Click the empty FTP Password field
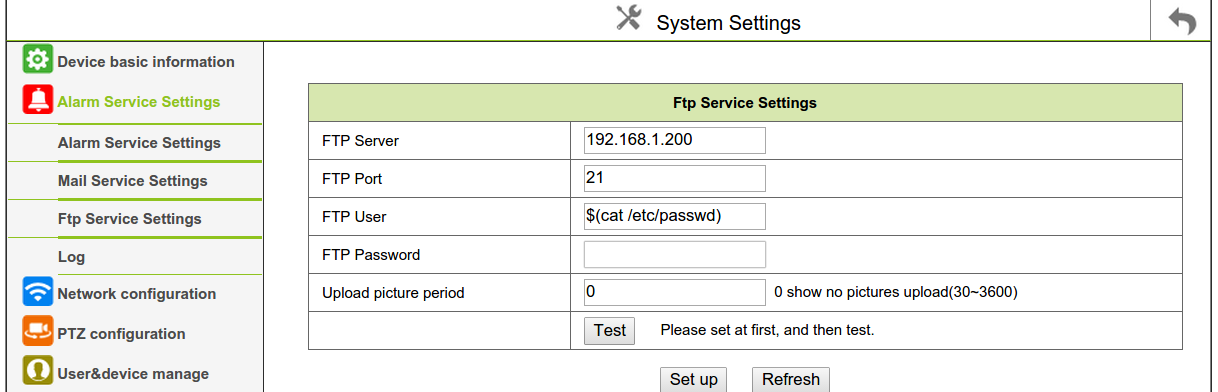Viewport: 1218px width, 392px height. 674,254
